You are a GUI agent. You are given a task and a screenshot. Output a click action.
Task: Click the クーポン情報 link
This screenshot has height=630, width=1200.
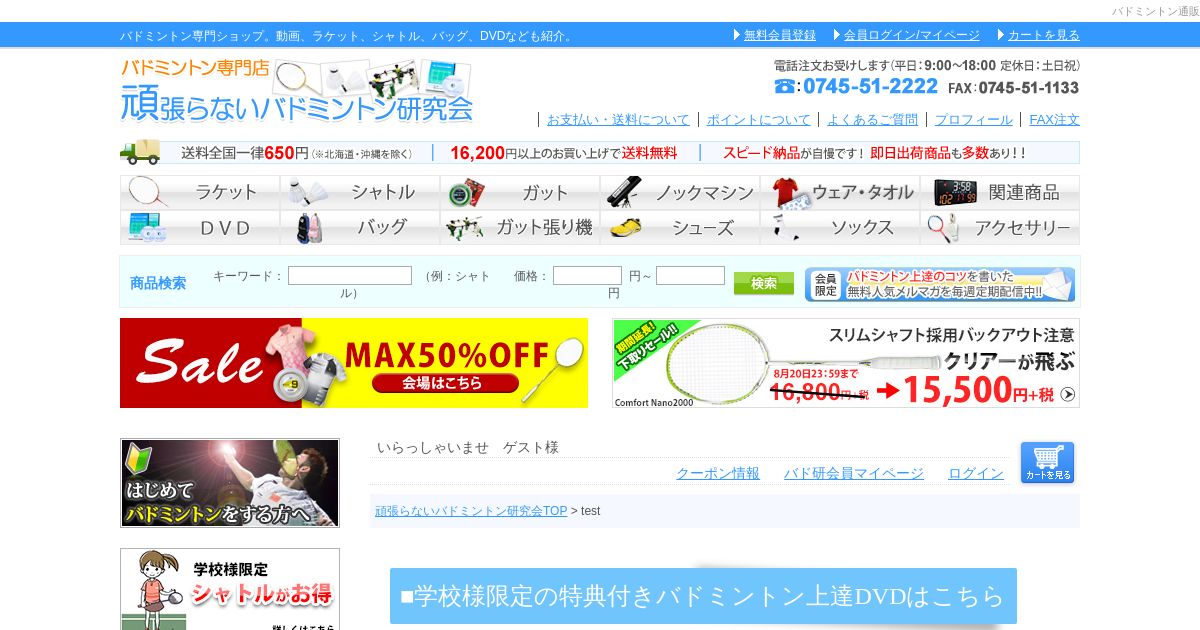coord(718,473)
